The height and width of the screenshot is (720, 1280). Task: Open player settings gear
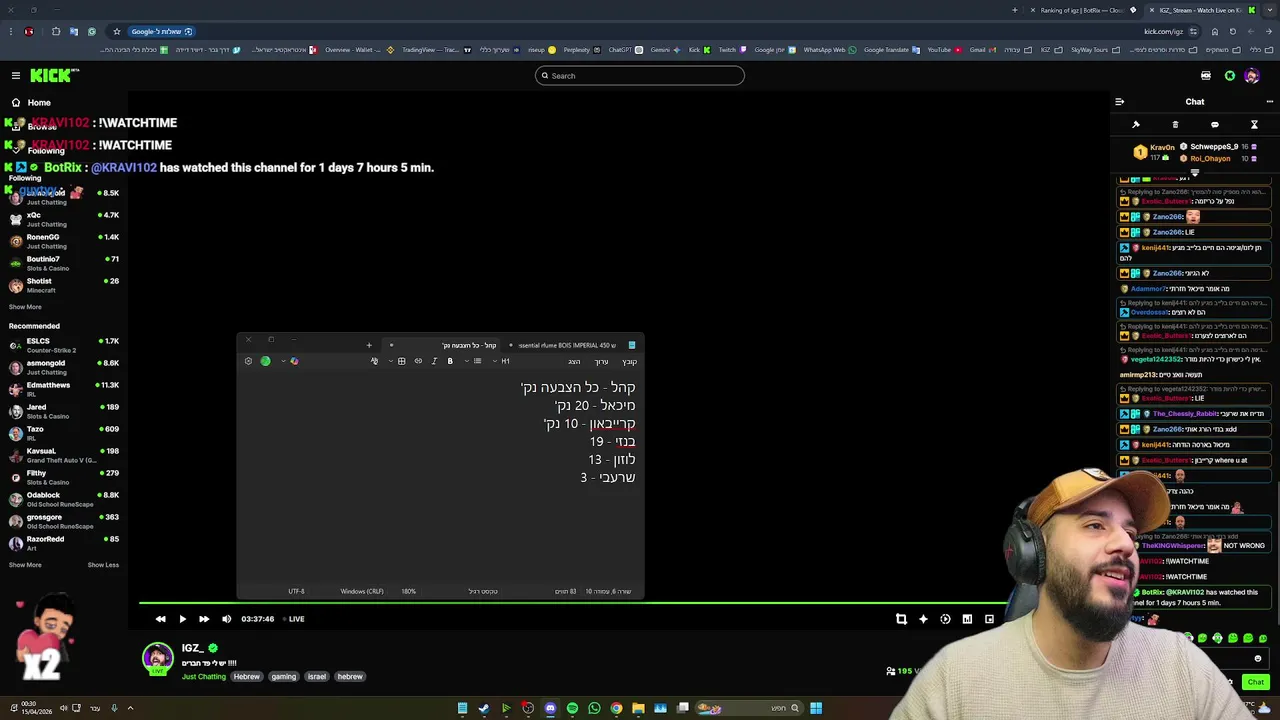tap(945, 619)
